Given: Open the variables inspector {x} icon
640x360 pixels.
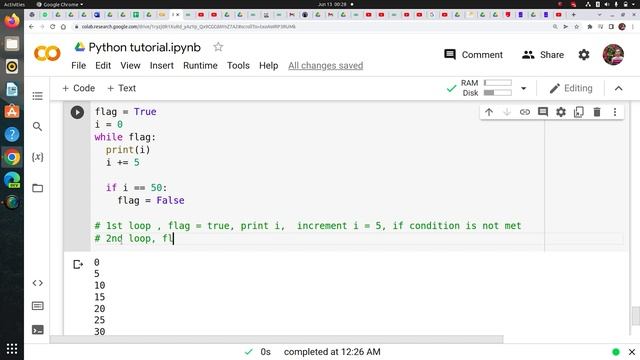Looking at the screenshot, I should [38, 157].
